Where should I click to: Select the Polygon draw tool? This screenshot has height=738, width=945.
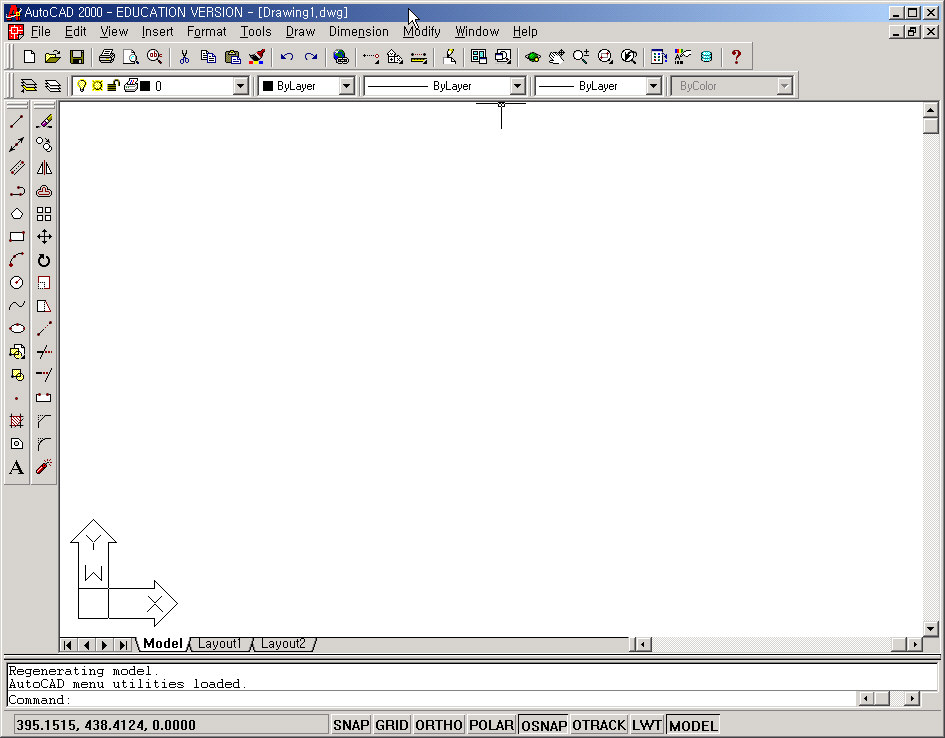(17, 214)
